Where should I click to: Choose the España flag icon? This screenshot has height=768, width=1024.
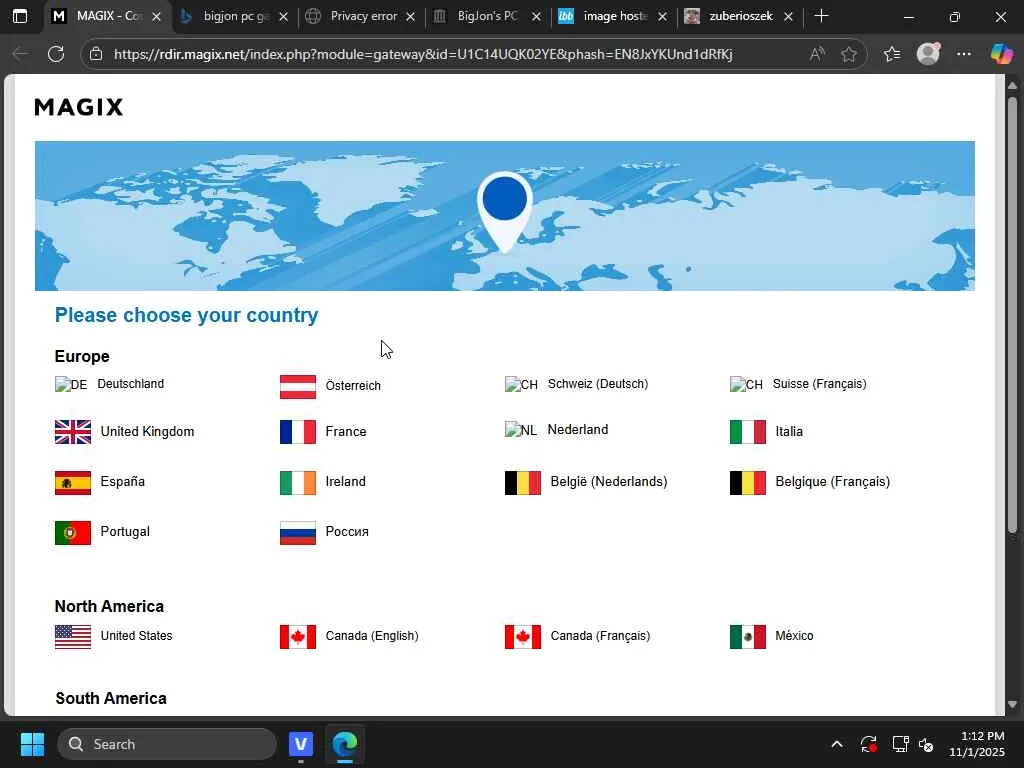coord(73,483)
